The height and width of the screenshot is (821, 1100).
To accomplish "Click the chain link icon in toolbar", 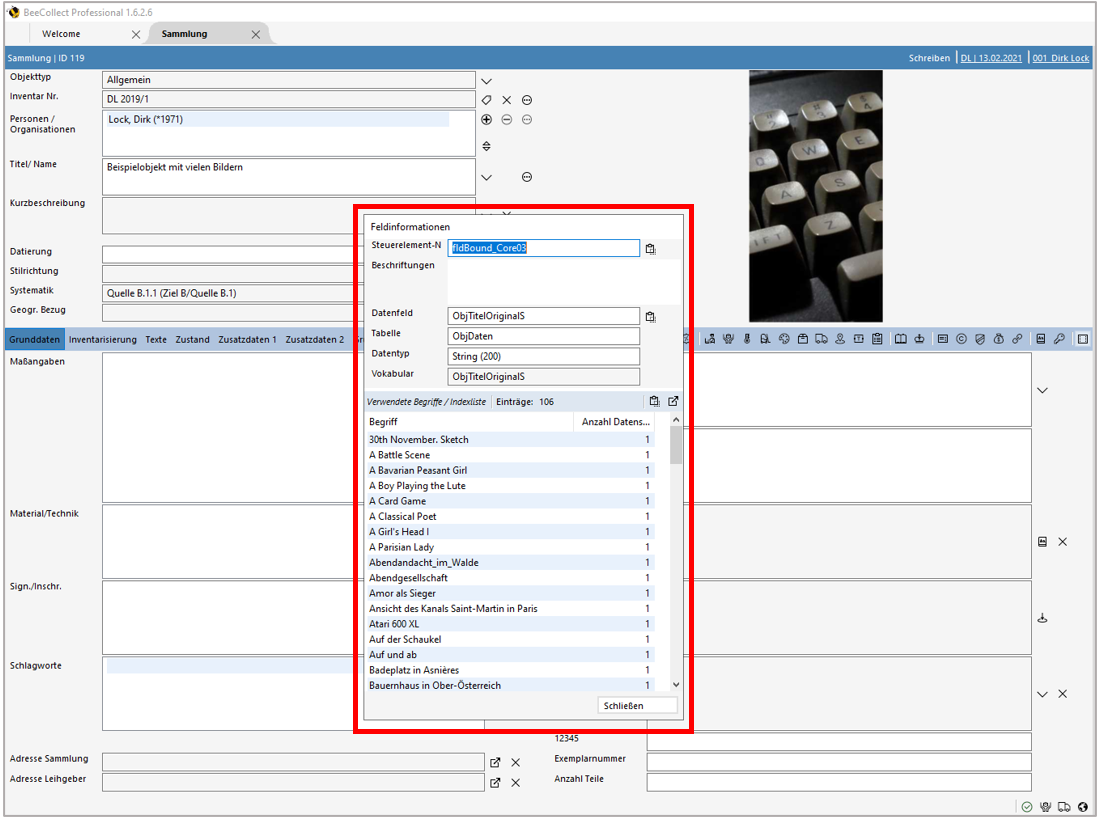I will tap(1017, 339).
